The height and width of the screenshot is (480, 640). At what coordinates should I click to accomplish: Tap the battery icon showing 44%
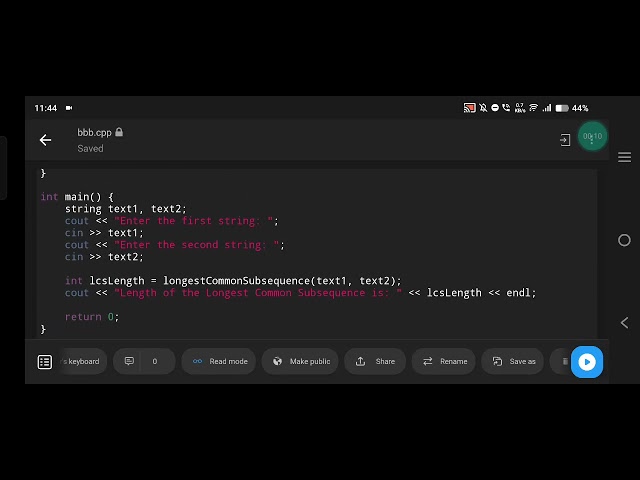[562, 108]
